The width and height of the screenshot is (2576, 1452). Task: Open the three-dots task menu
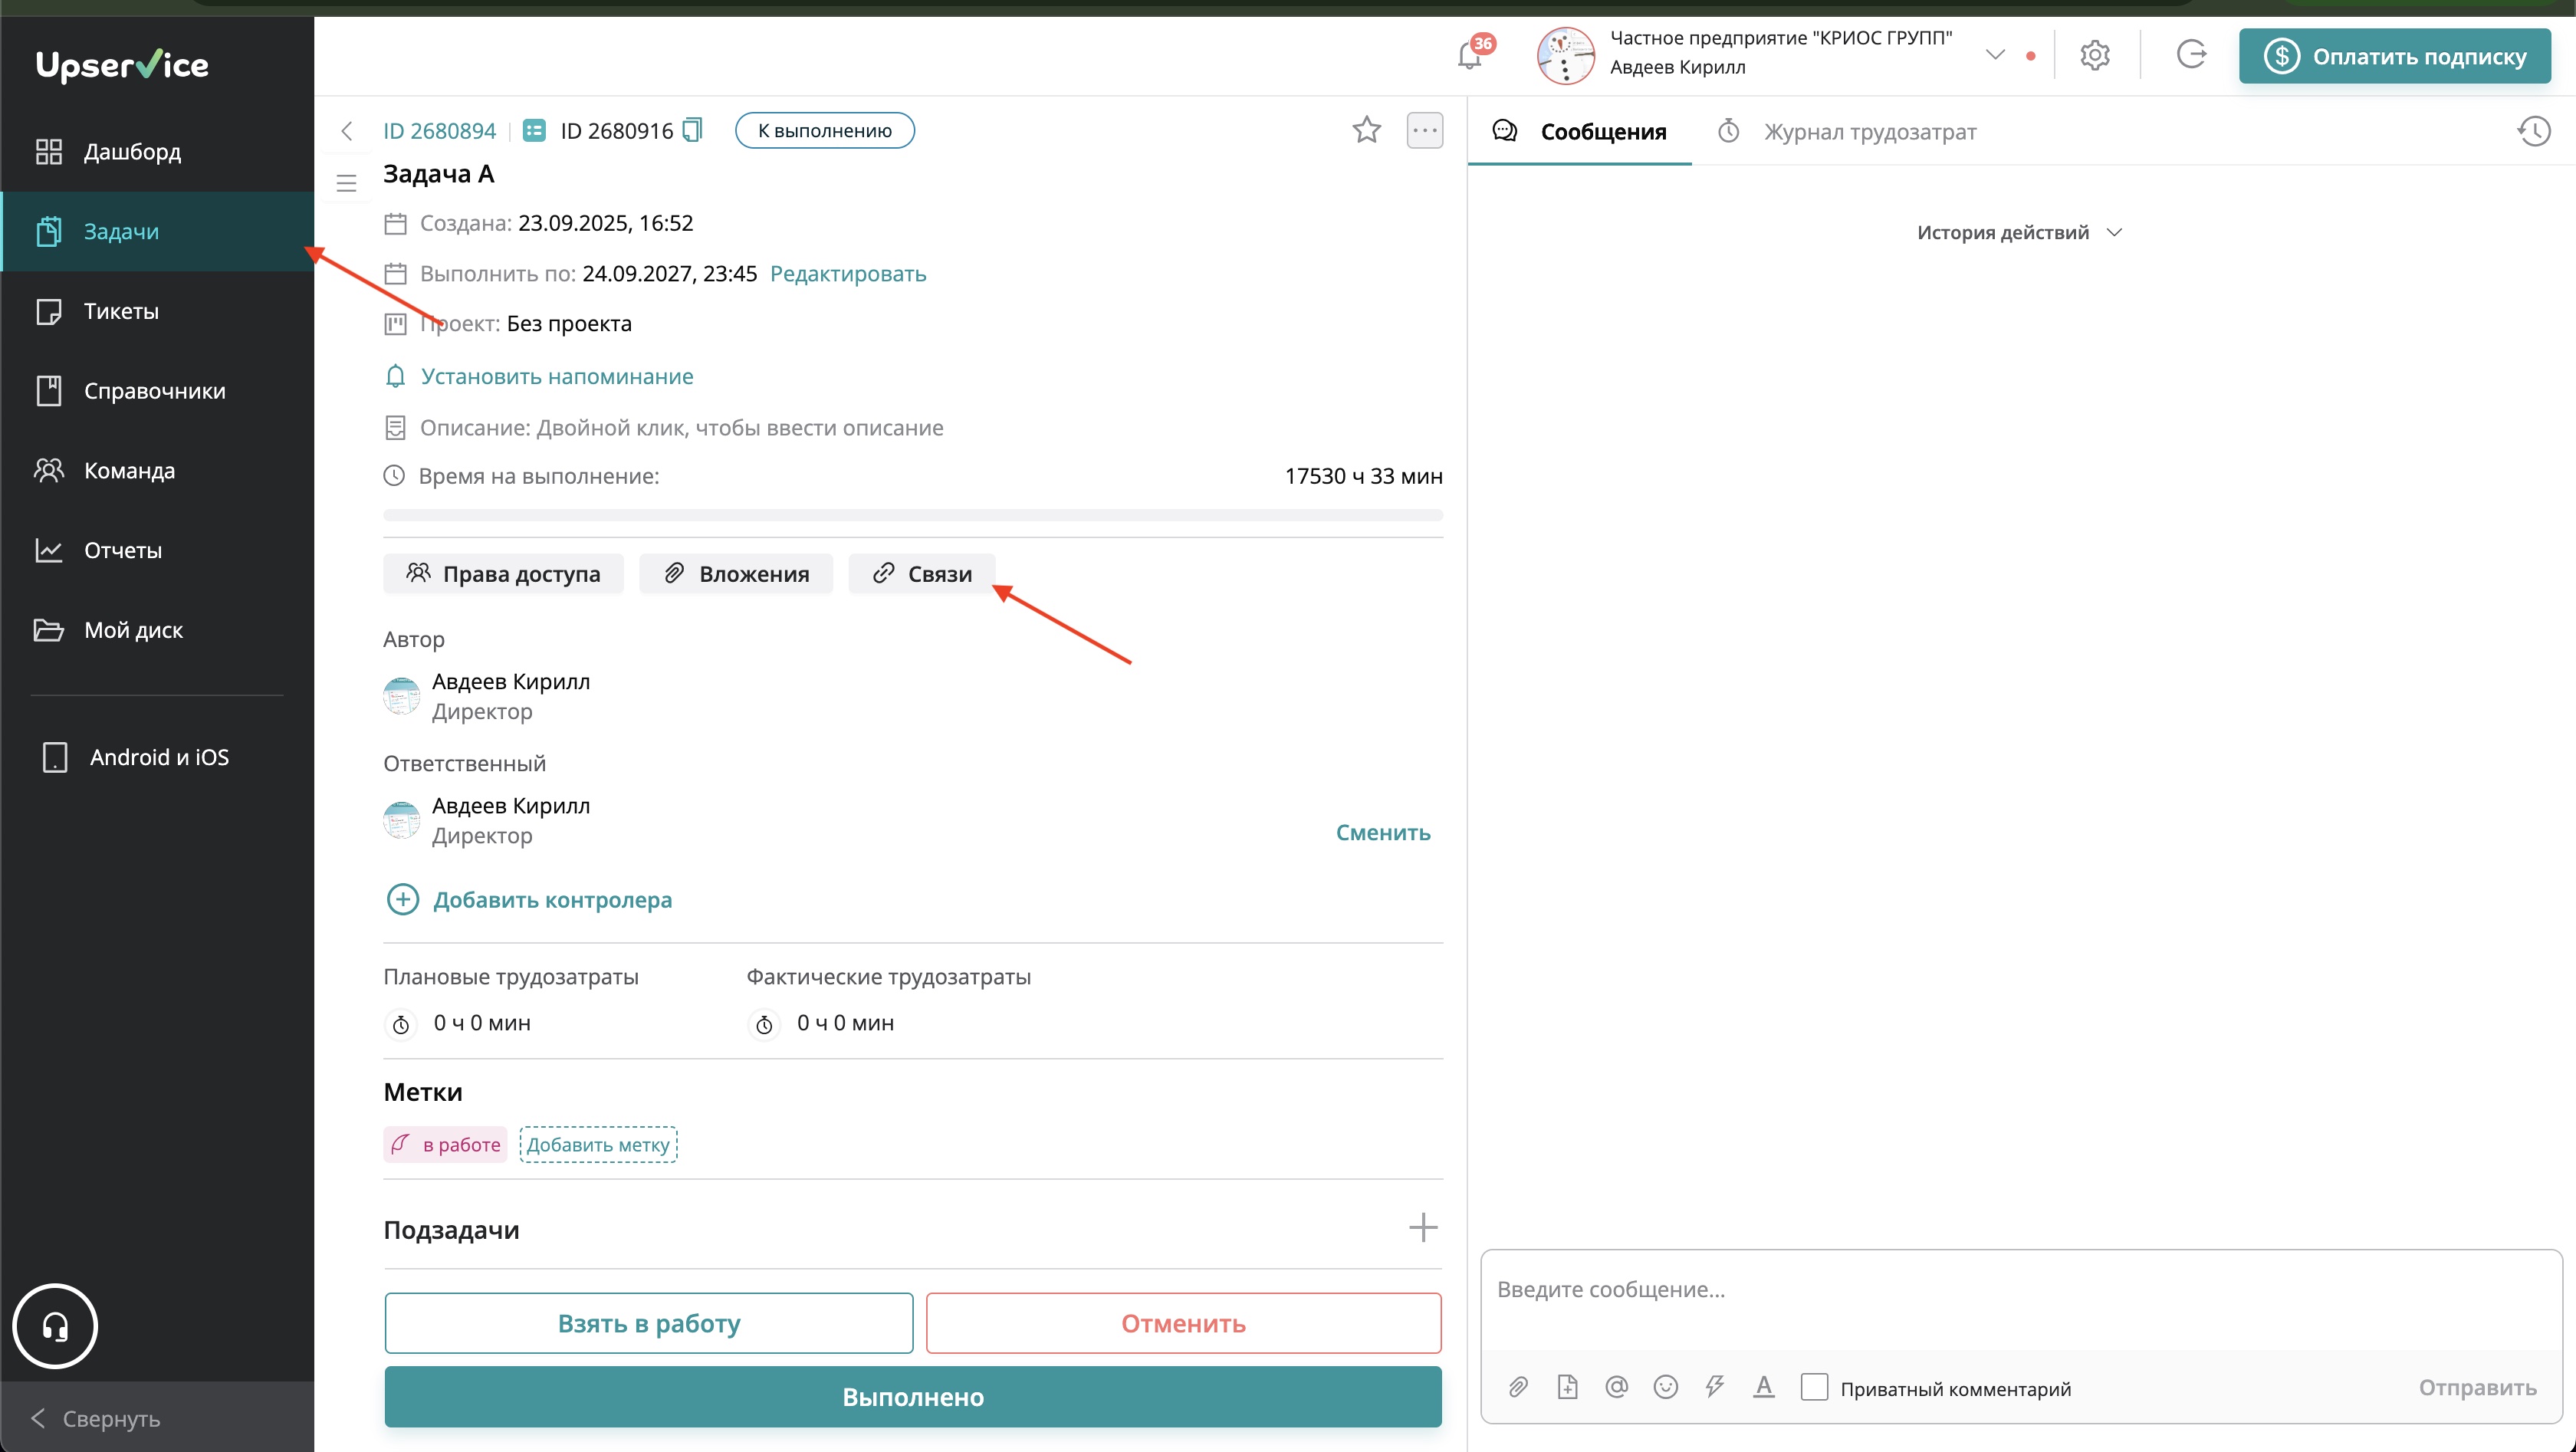click(x=1424, y=130)
